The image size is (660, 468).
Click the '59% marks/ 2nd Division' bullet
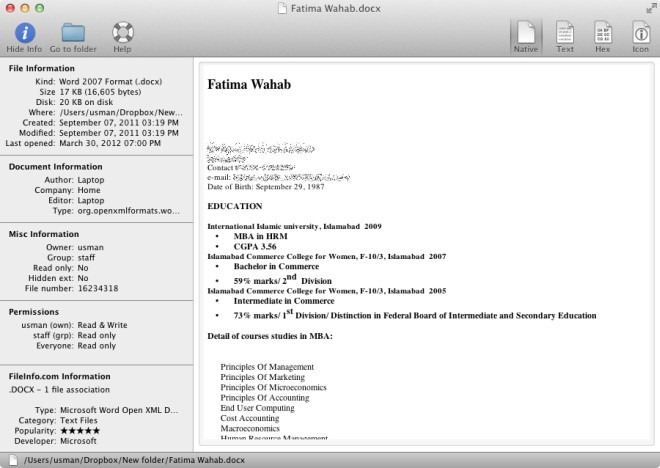pos(282,279)
